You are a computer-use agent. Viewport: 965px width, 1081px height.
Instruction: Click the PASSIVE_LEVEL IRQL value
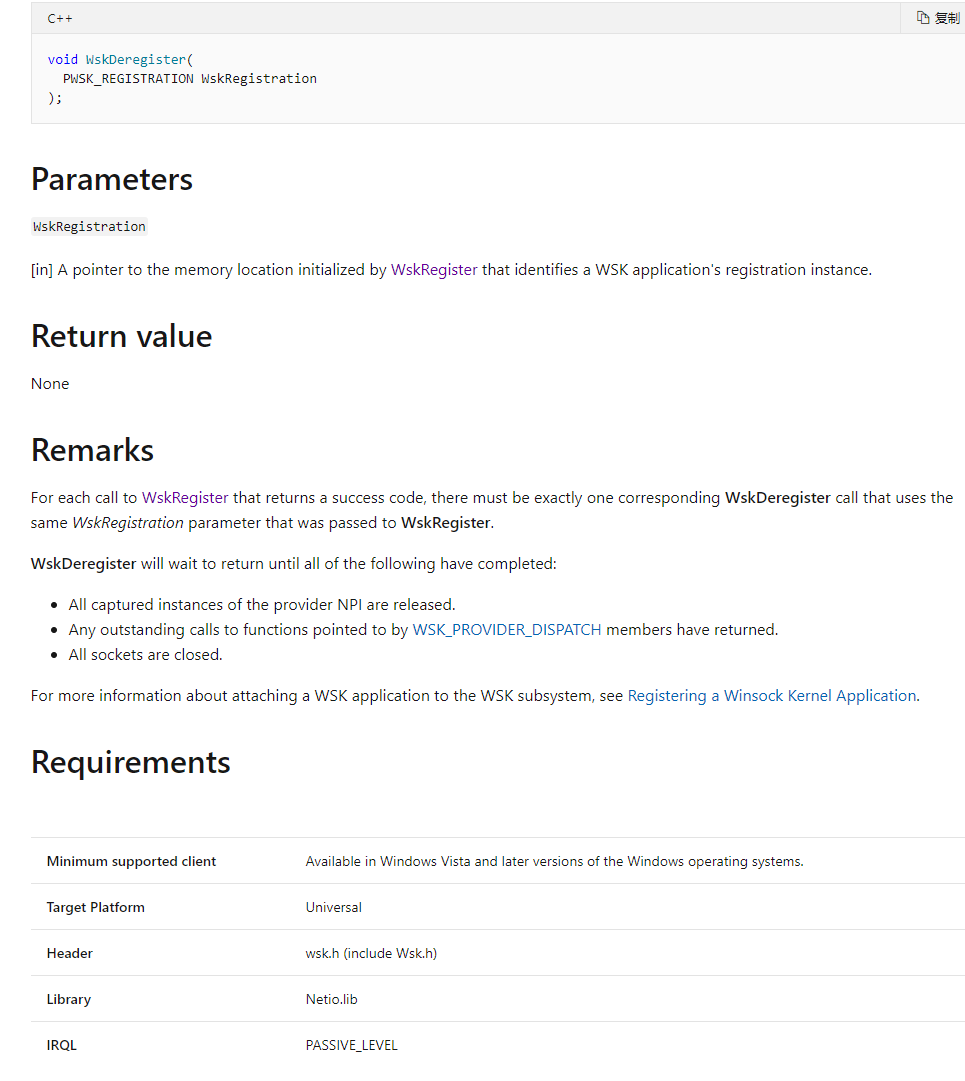[351, 1045]
